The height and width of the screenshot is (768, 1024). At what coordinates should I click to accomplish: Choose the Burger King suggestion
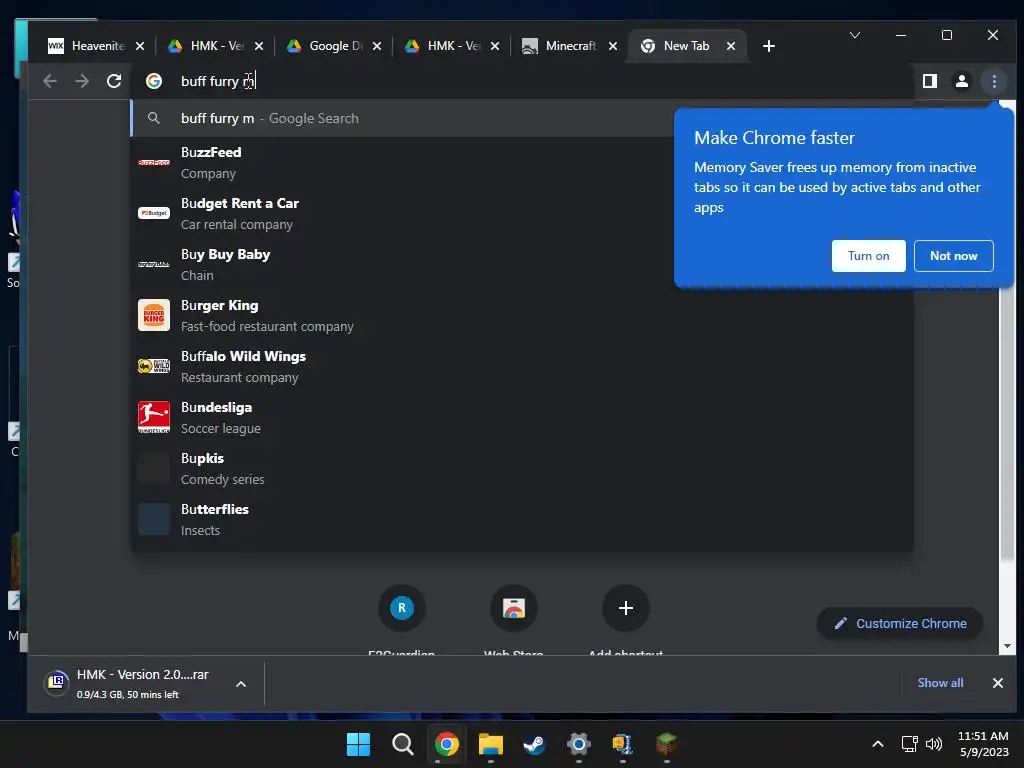click(522, 315)
